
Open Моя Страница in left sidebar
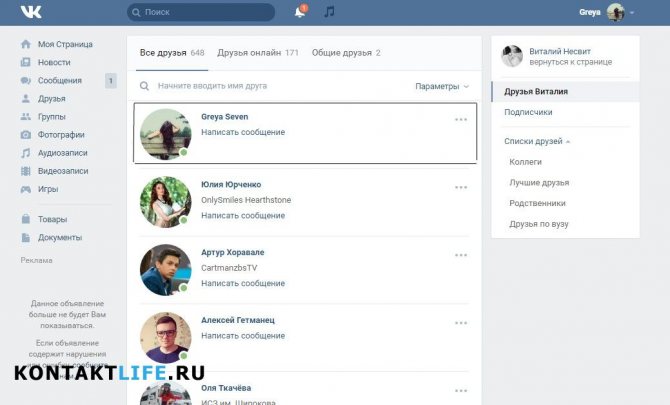point(65,44)
